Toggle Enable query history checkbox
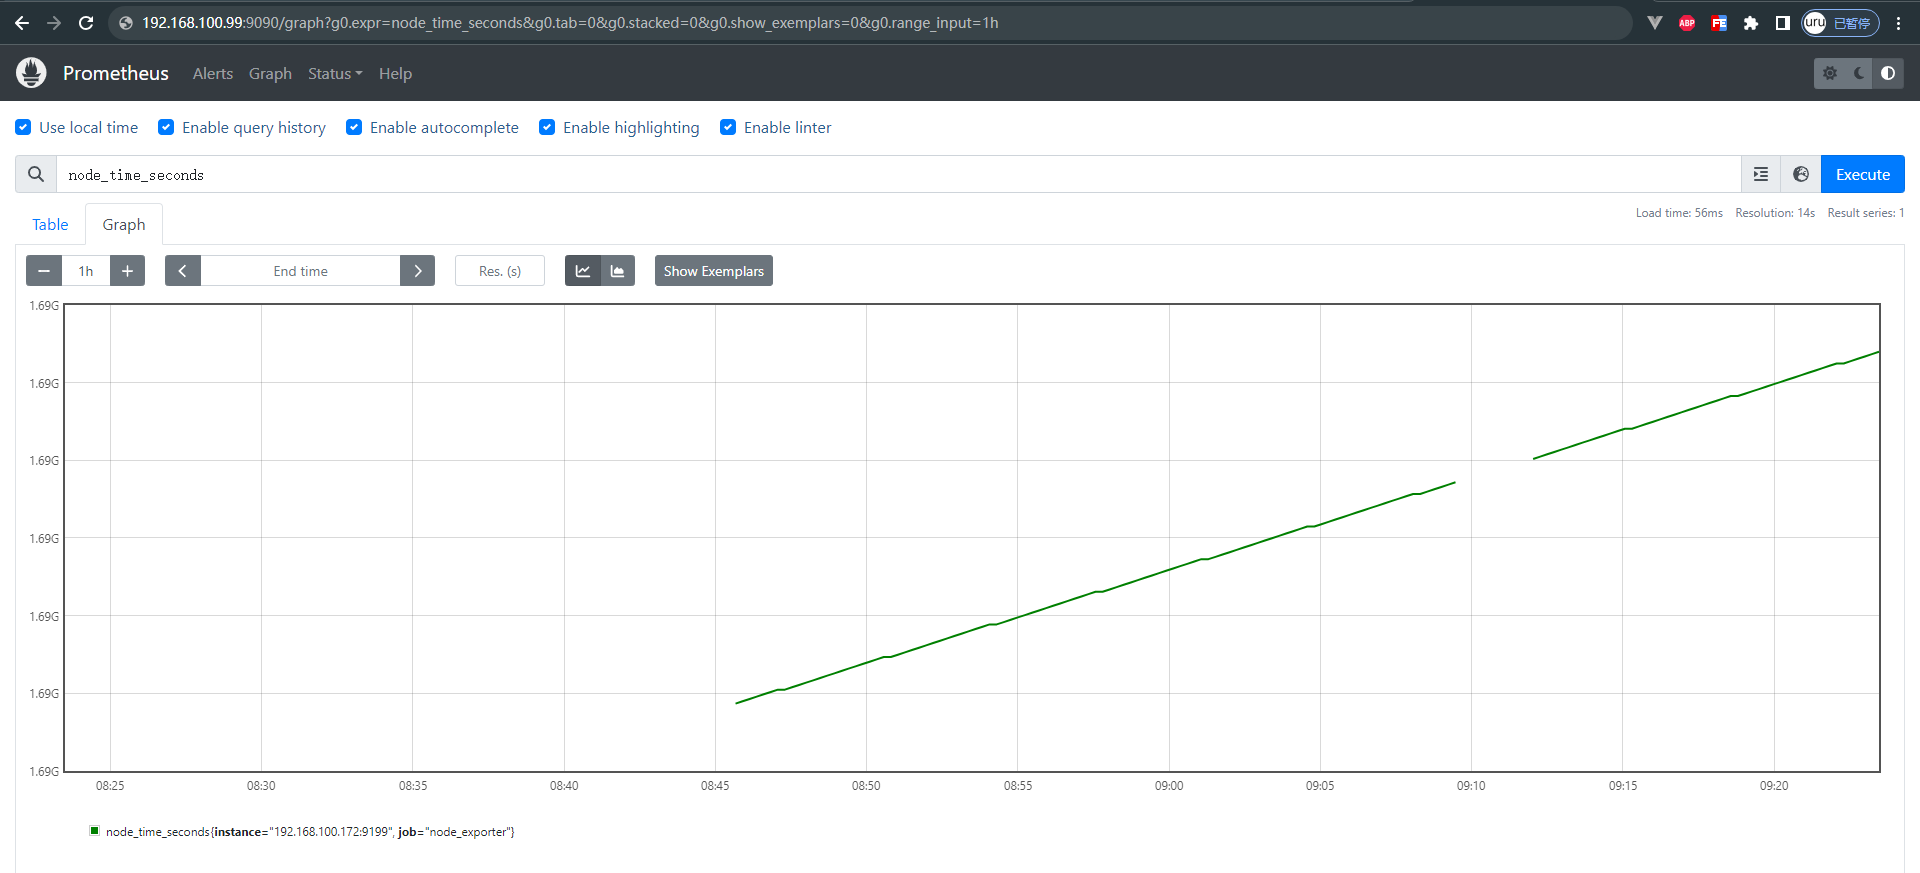 (166, 127)
